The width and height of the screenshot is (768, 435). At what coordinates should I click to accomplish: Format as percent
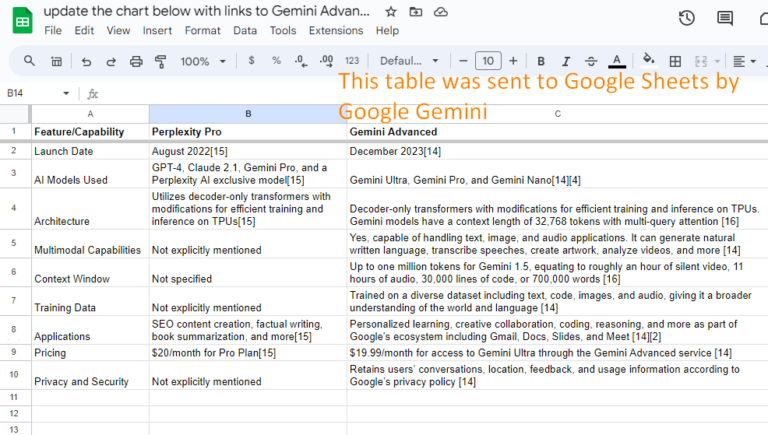coord(276,61)
